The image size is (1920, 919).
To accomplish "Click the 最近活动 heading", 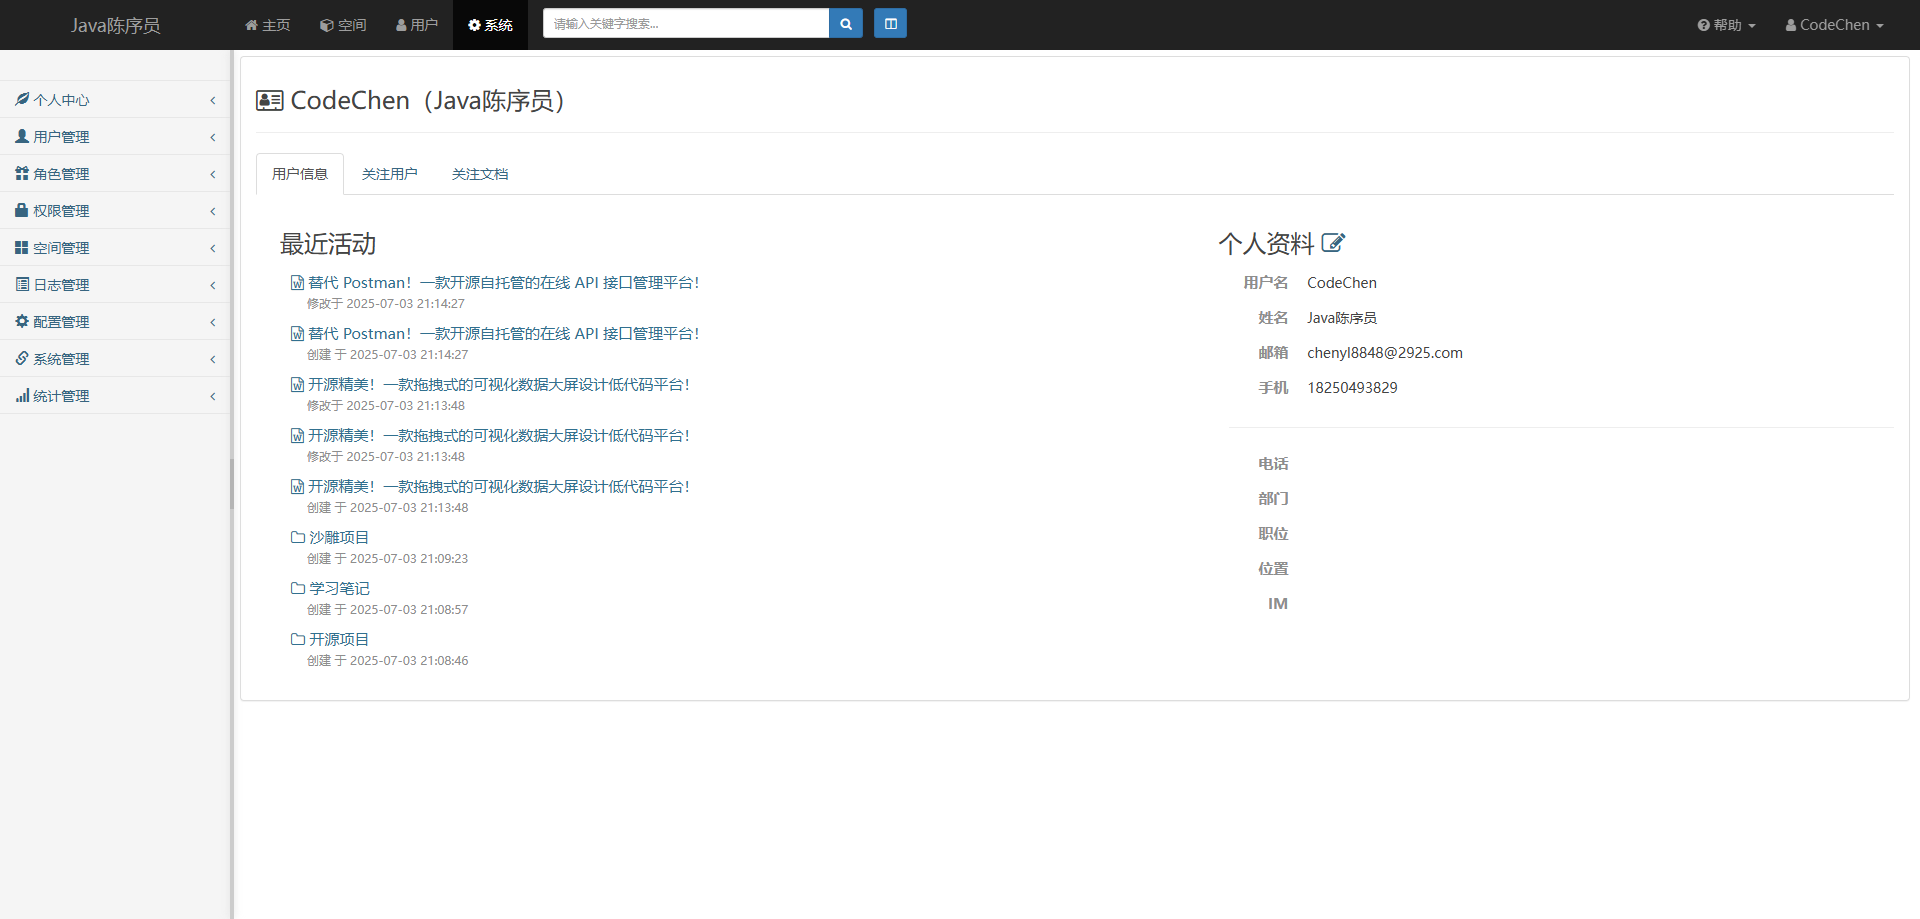I will point(328,244).
